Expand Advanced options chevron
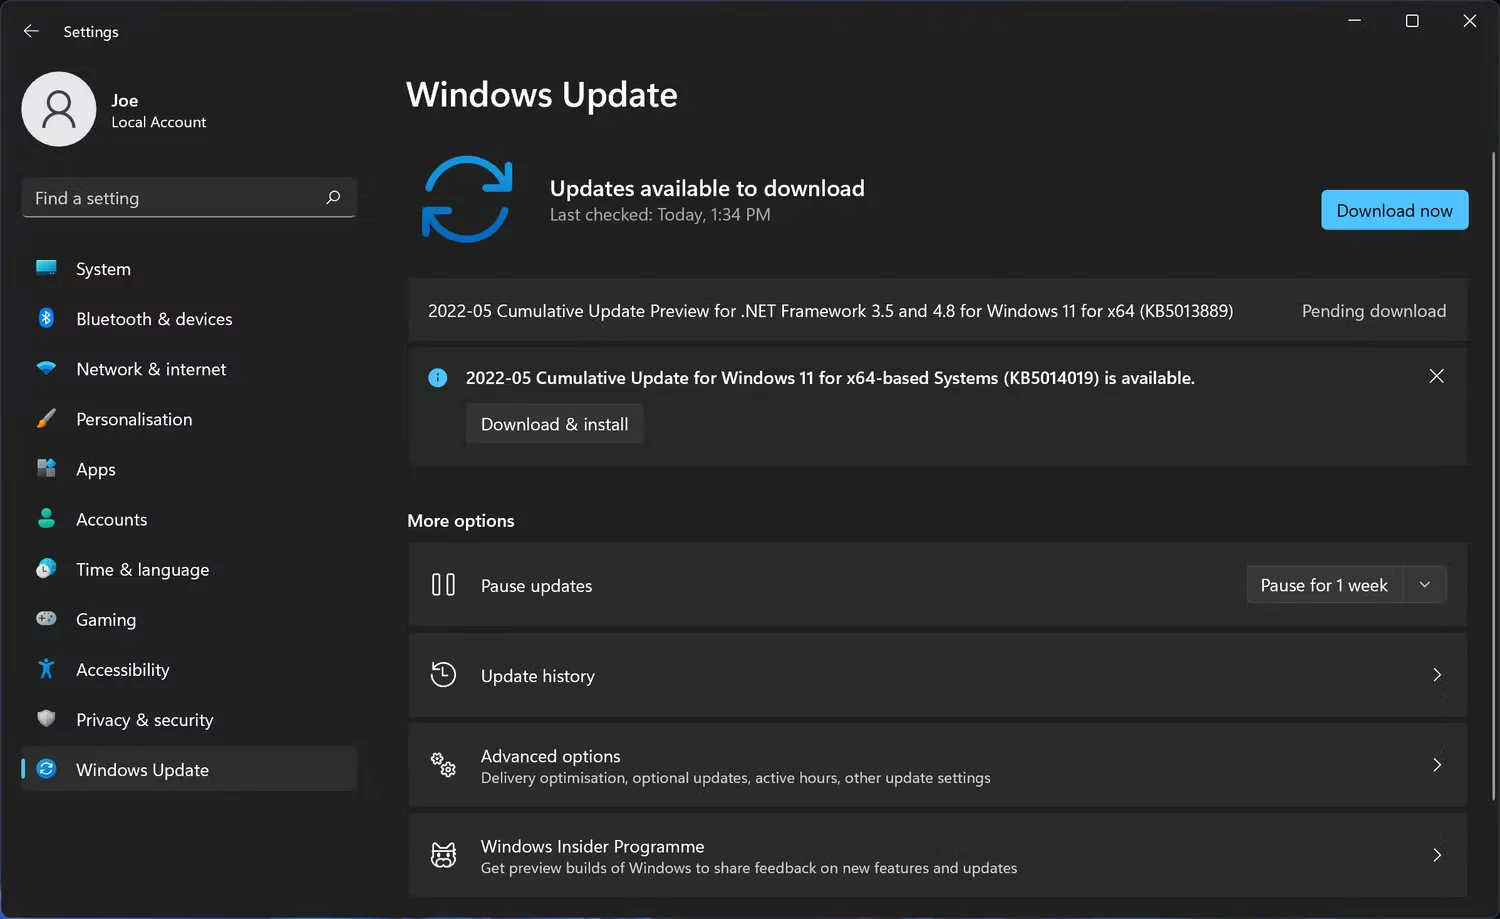 click(1437, 765)
